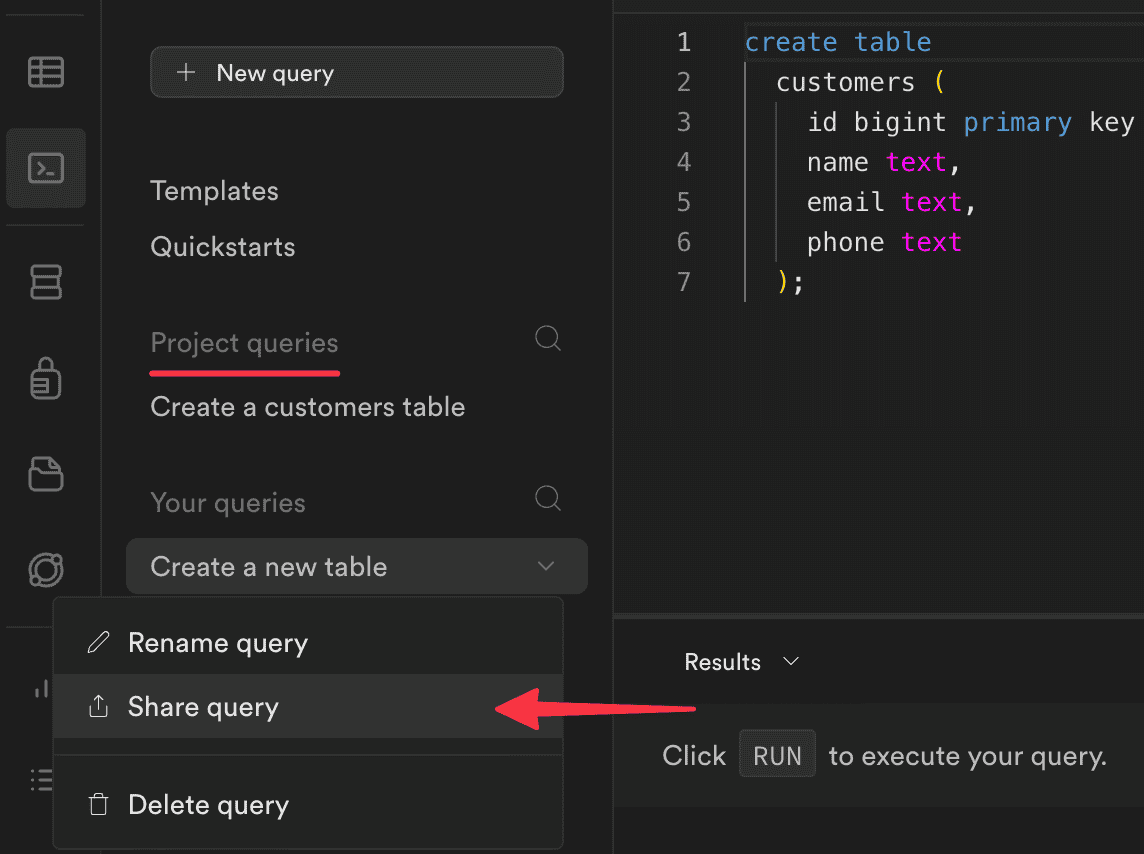This screenshot has height=854, width=1144.
Task: Open Advisors via the circular sidebar icon
Action: pyautogui.click(x=45, y=569)
